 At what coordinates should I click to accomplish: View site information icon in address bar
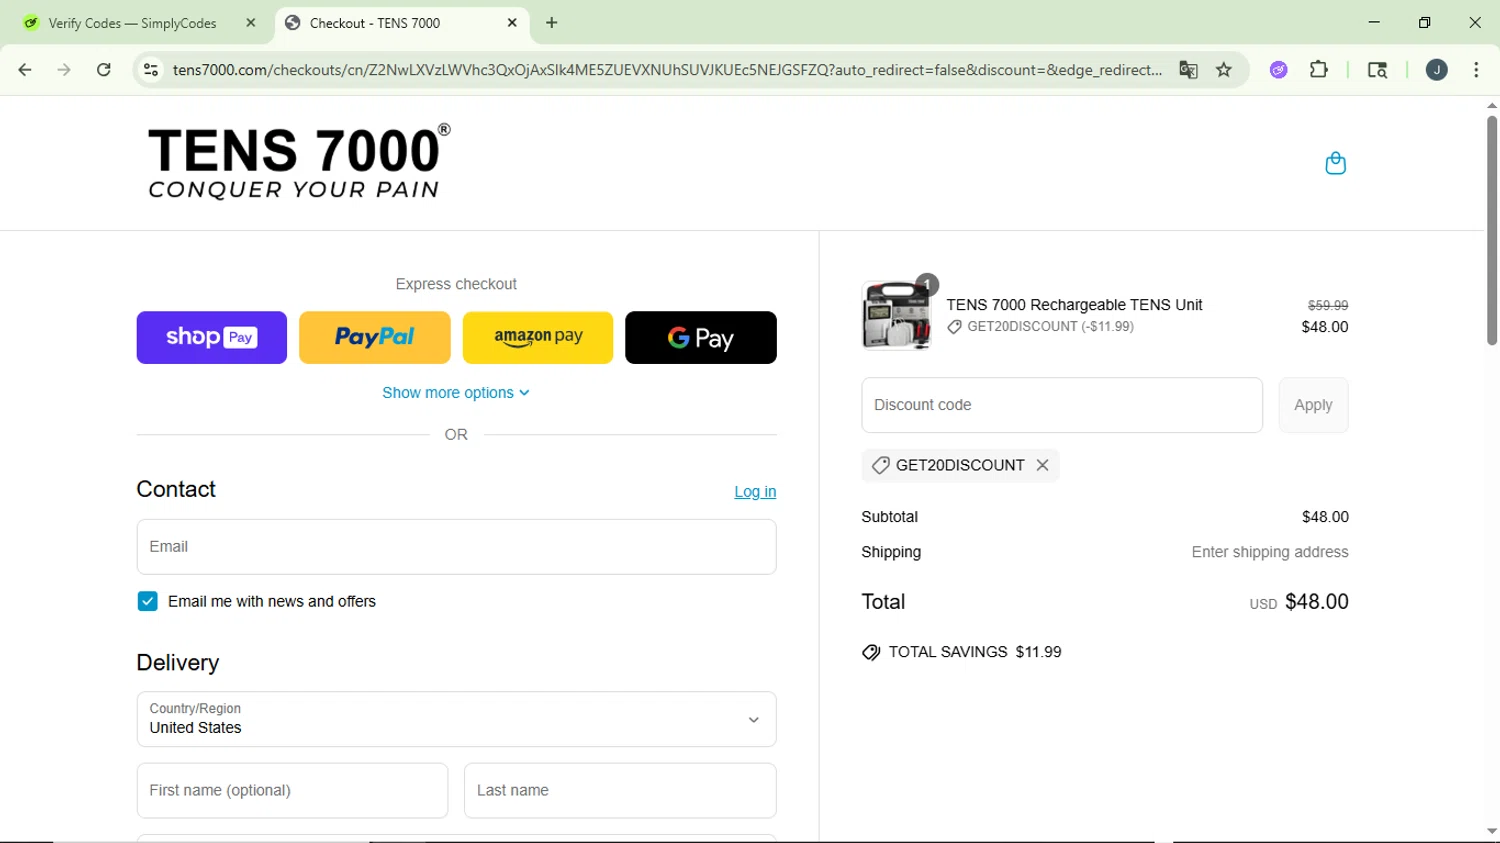[151, 70]
